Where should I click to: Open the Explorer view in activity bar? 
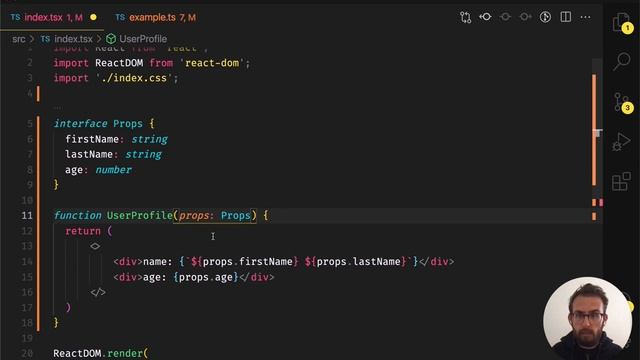[x=621, y=22]
